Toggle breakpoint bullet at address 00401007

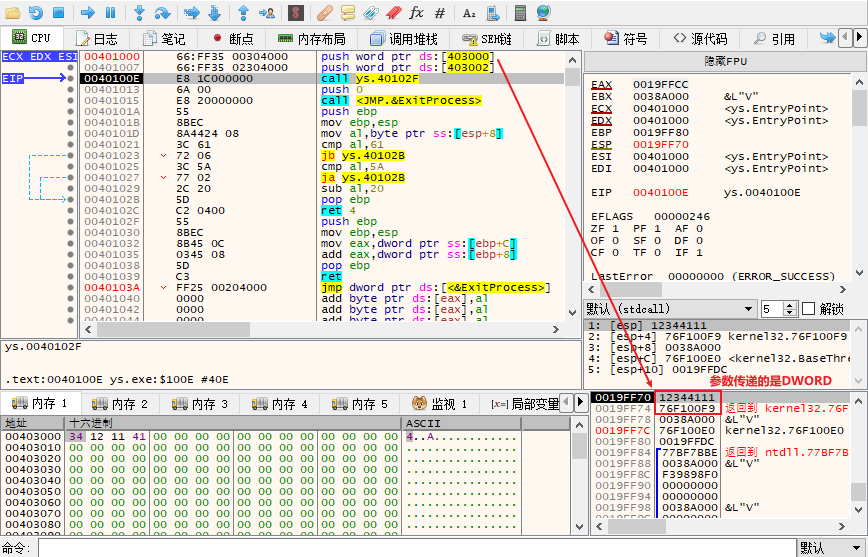coord(70,68)
